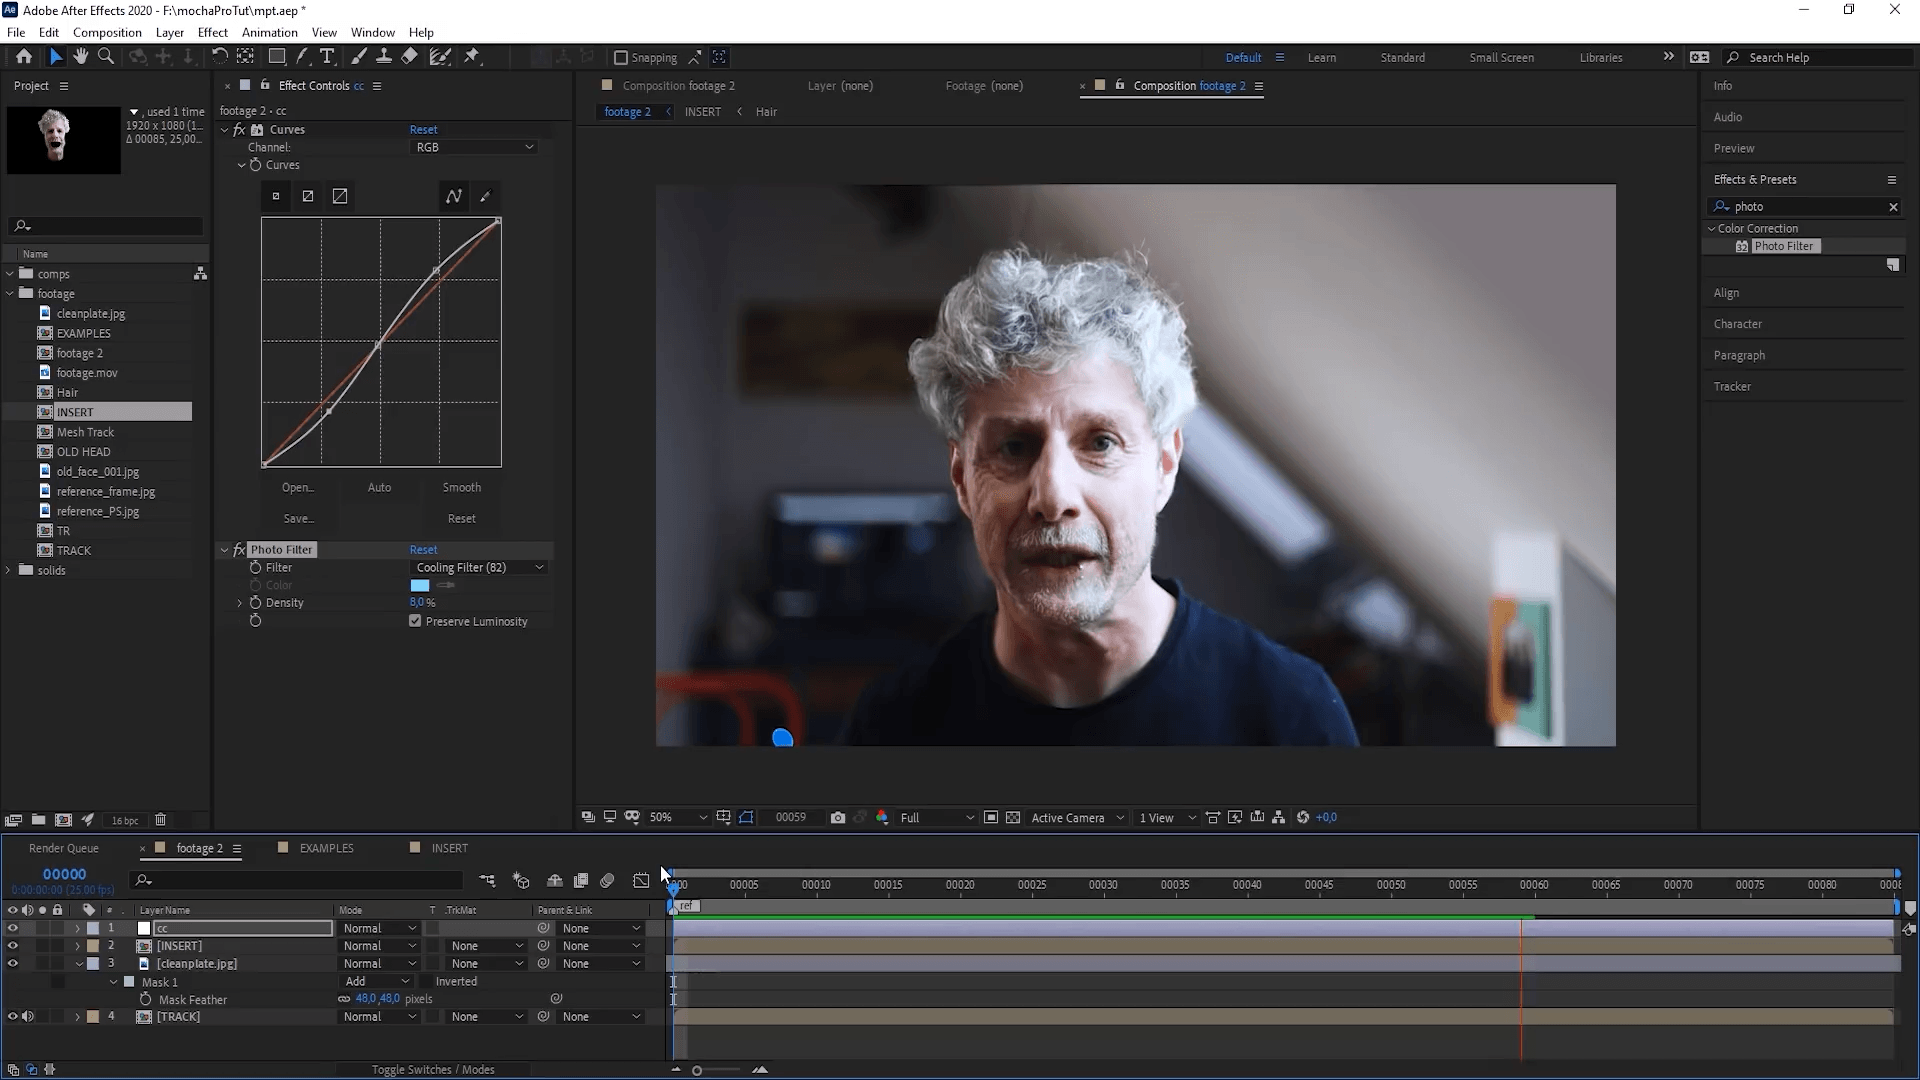Viewport: 1920px width, 1080px height.
Task: Open the 50% magnification dropdown
Action: [677, 818]
